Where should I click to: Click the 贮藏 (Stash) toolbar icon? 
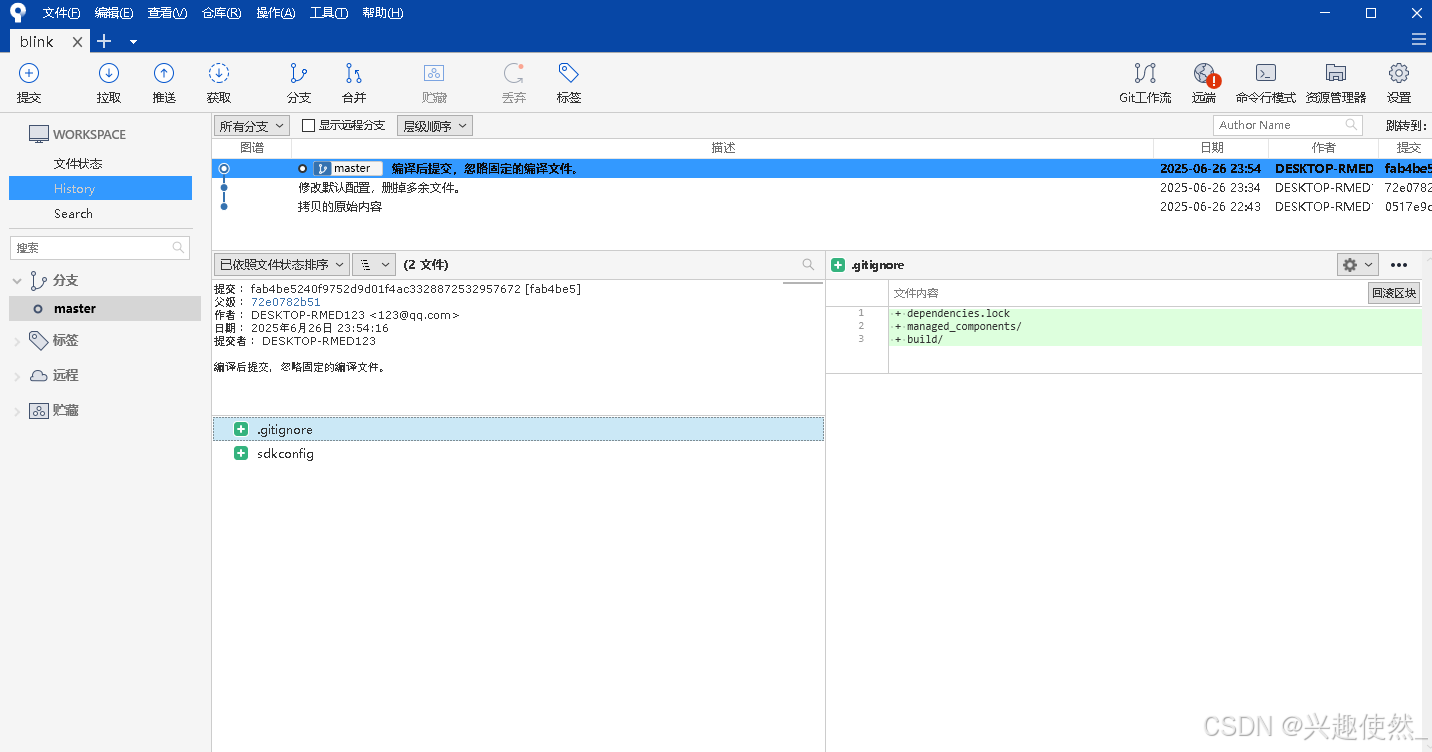434,73
